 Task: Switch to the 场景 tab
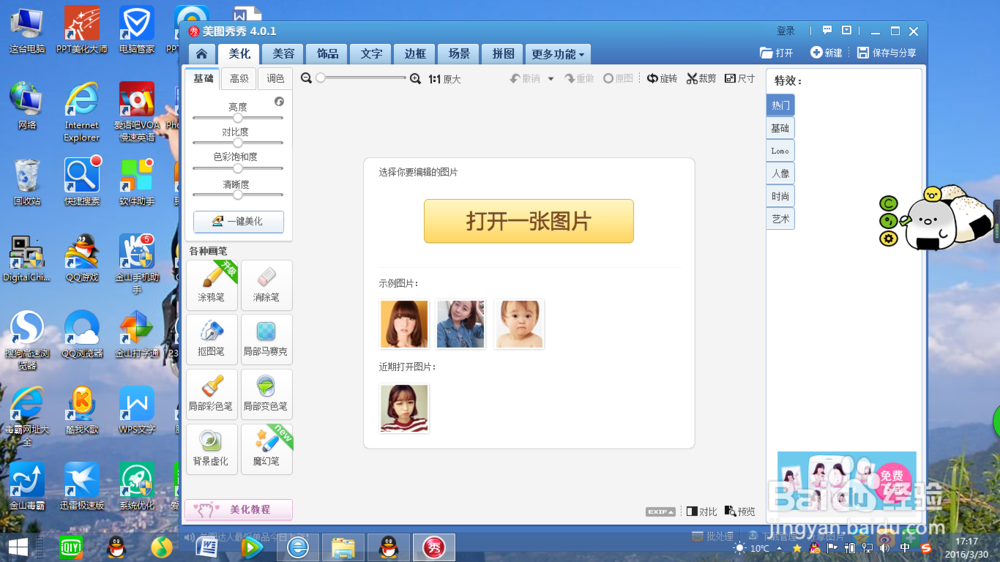tap(459, 54)
